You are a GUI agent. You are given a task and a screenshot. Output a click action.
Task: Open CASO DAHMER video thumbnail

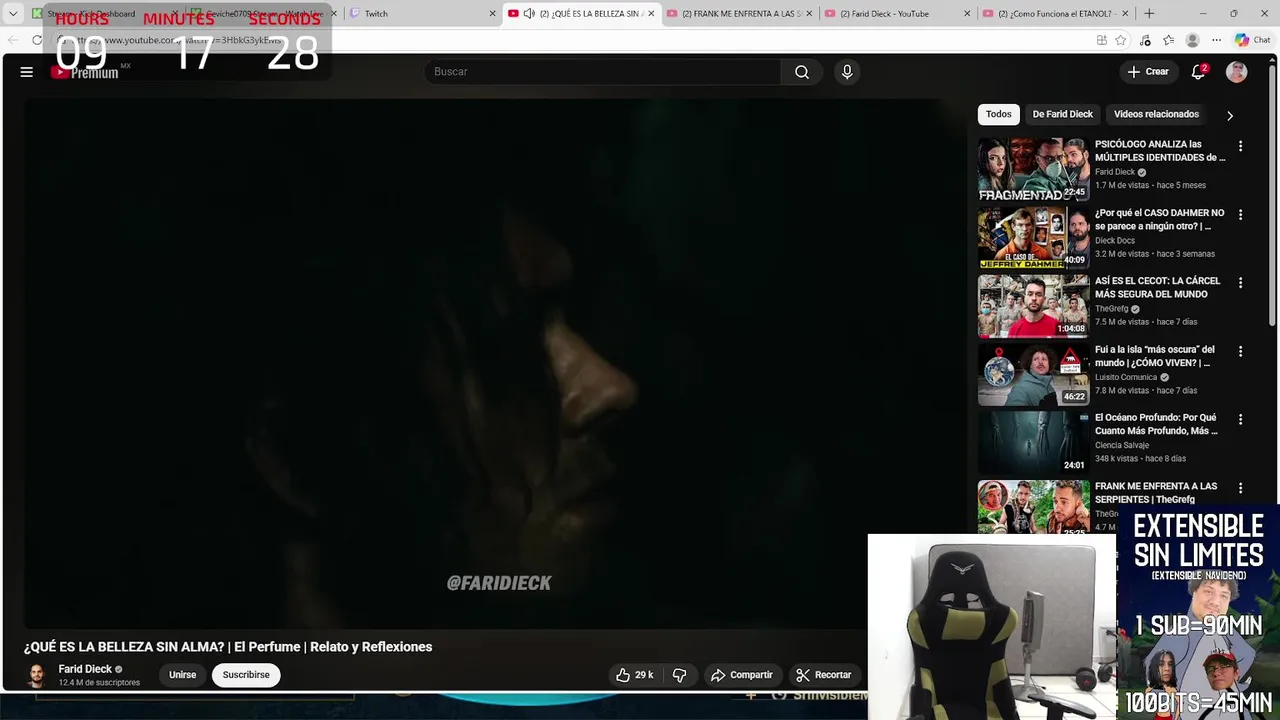1033,237
